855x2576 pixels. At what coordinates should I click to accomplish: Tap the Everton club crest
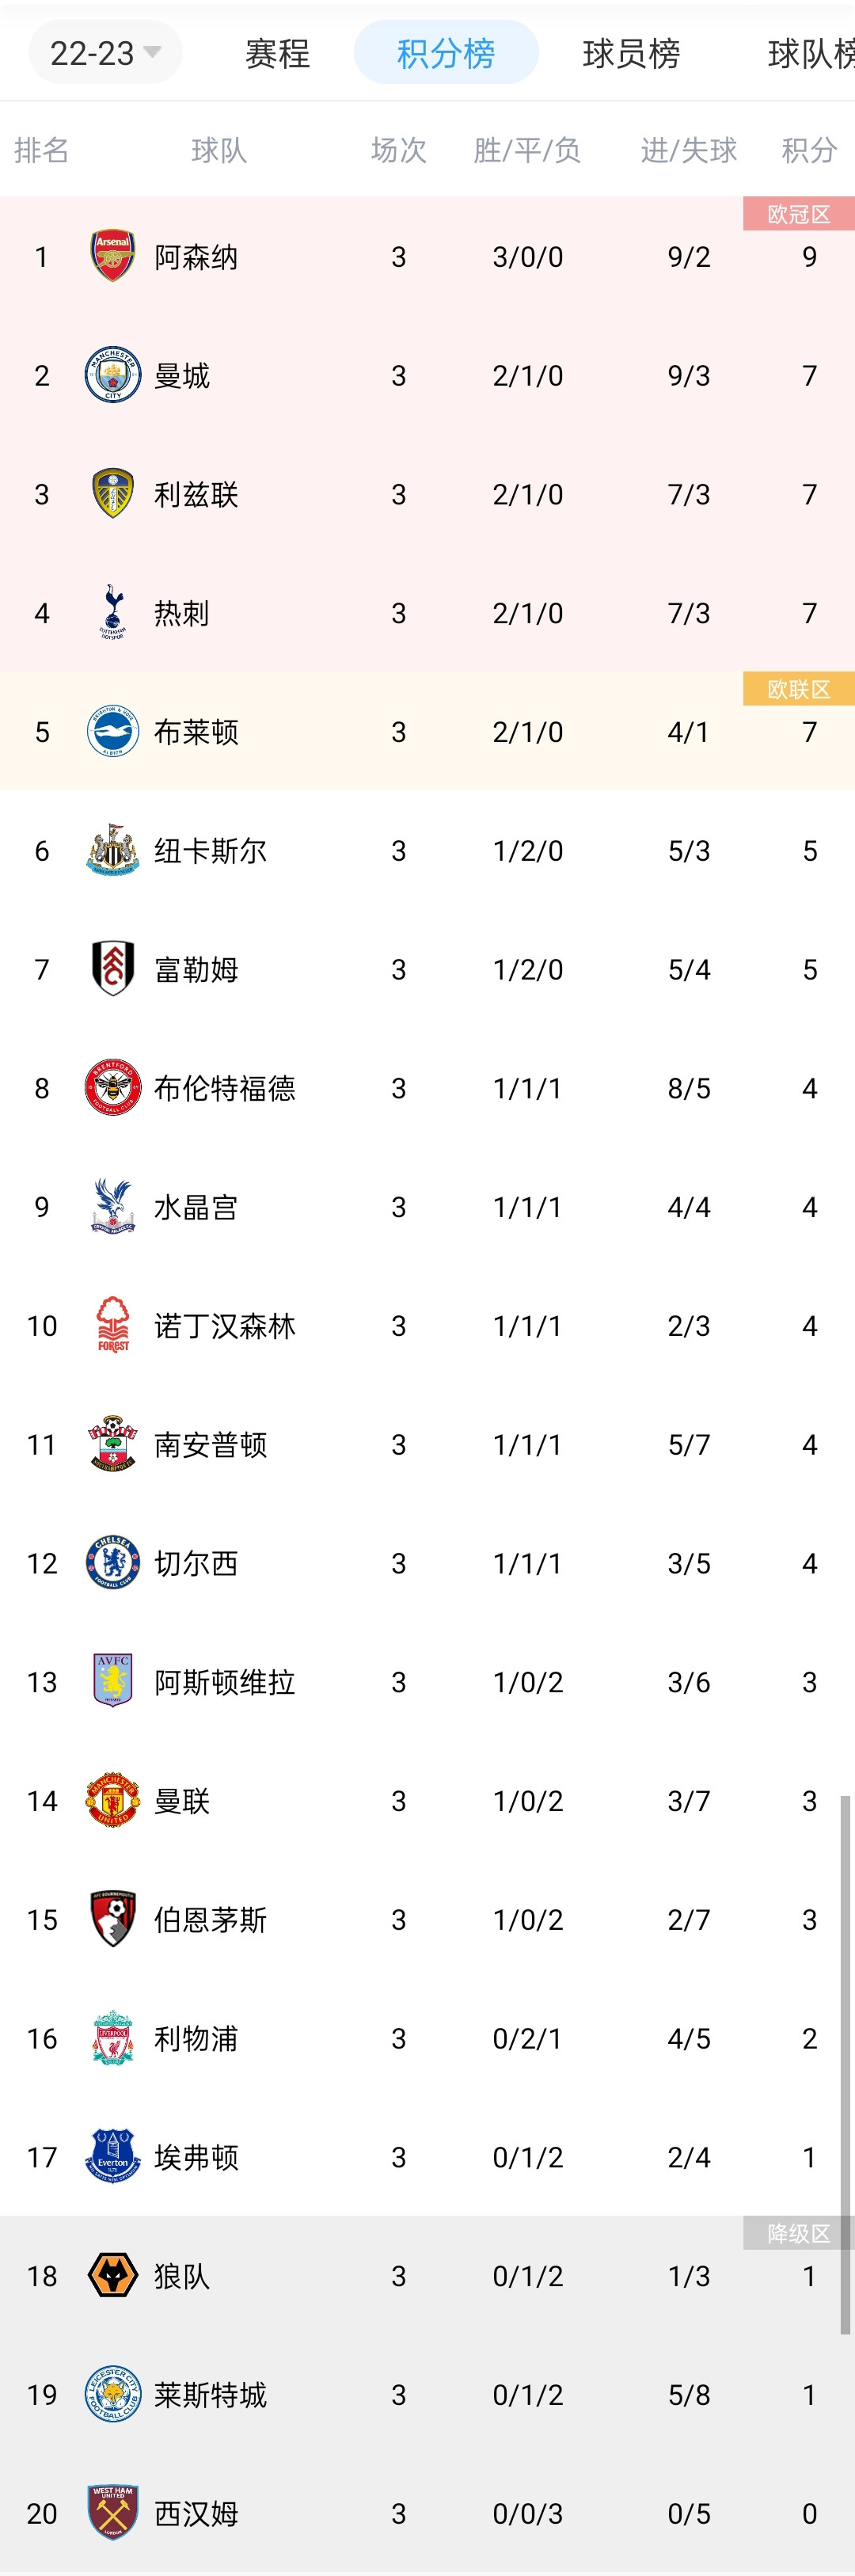[113, 2156]
